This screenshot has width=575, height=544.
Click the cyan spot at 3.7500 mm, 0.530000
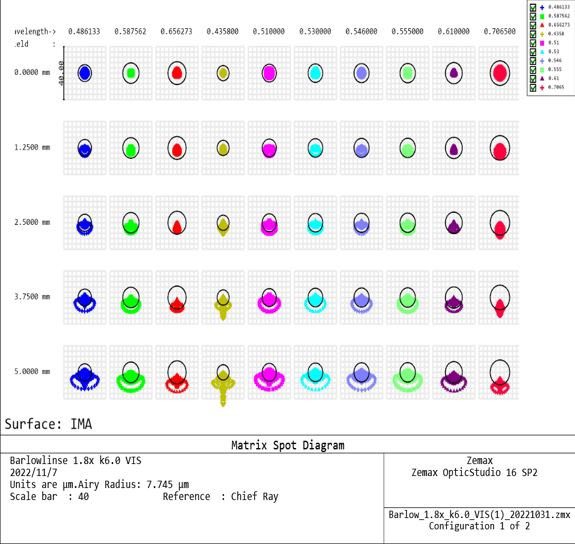pos(315,303)
